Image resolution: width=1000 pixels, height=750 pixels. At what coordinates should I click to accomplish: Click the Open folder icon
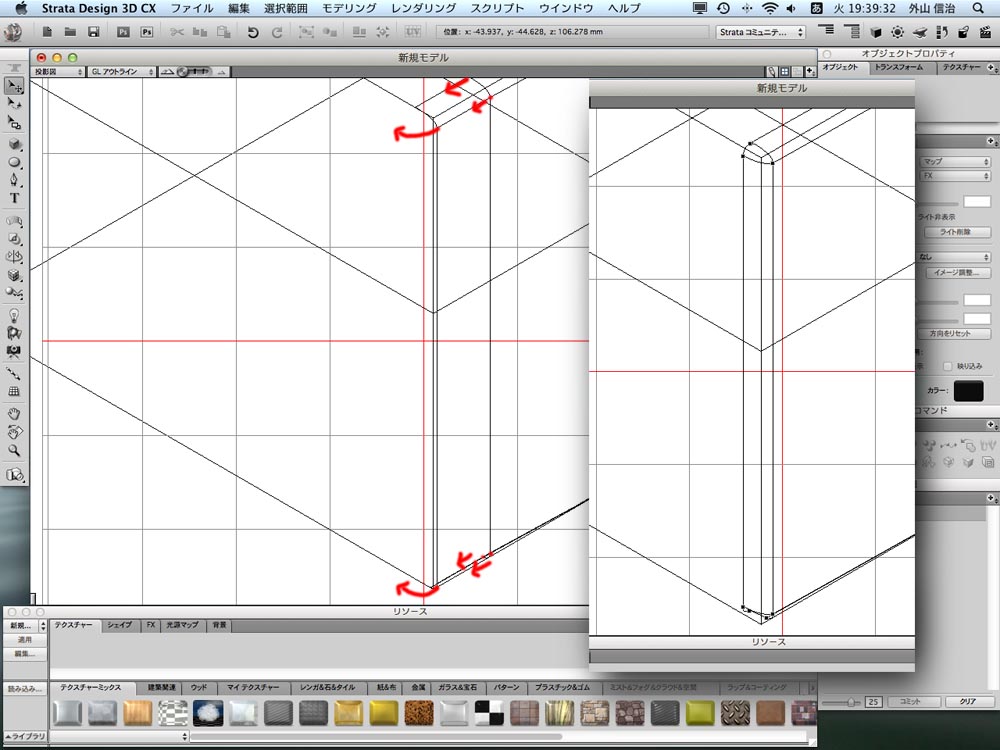[70, 32]
